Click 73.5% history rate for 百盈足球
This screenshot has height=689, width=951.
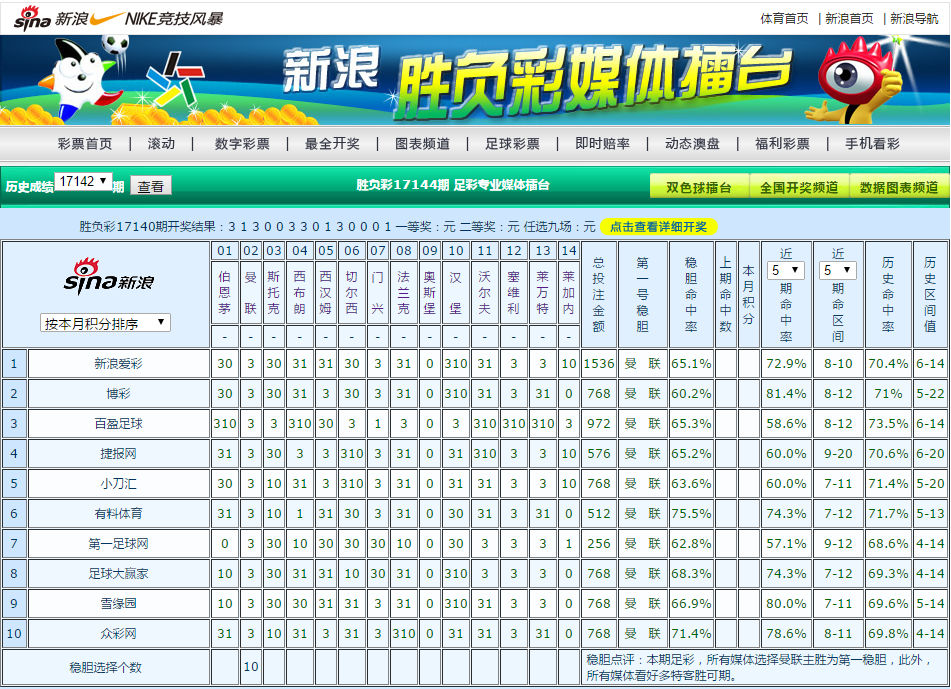point(888,423)
